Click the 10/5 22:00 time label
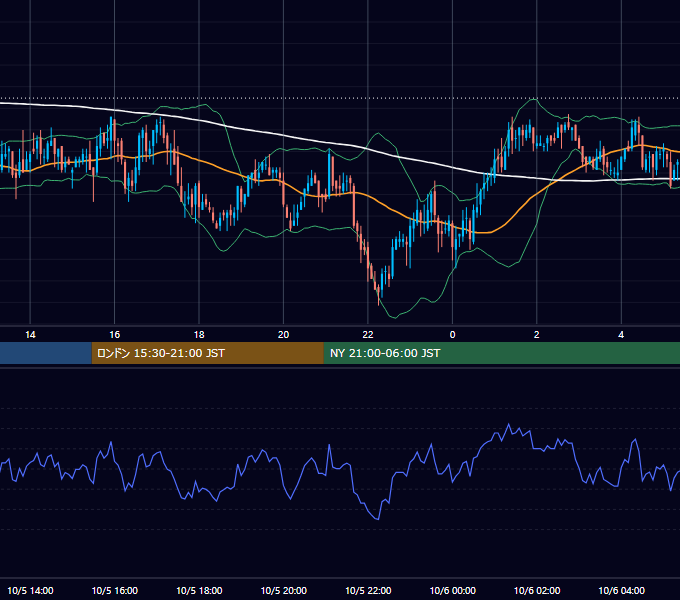The image size is (680, 600). point(368,590)
